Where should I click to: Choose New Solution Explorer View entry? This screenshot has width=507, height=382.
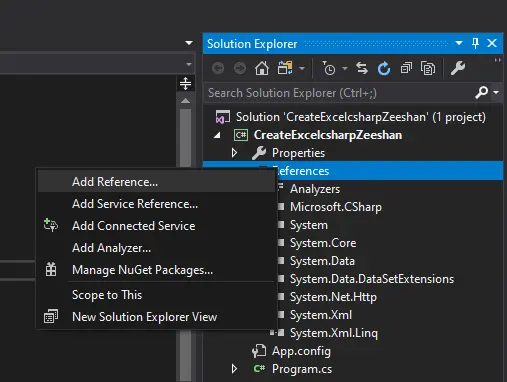(x=156, y=317)
